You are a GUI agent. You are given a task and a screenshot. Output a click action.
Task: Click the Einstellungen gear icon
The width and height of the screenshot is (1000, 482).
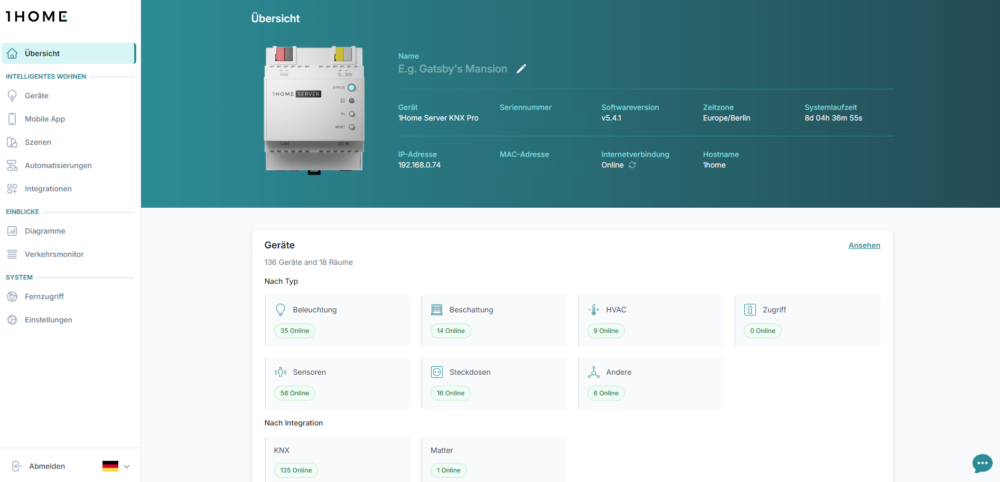[x=12, y=319]
